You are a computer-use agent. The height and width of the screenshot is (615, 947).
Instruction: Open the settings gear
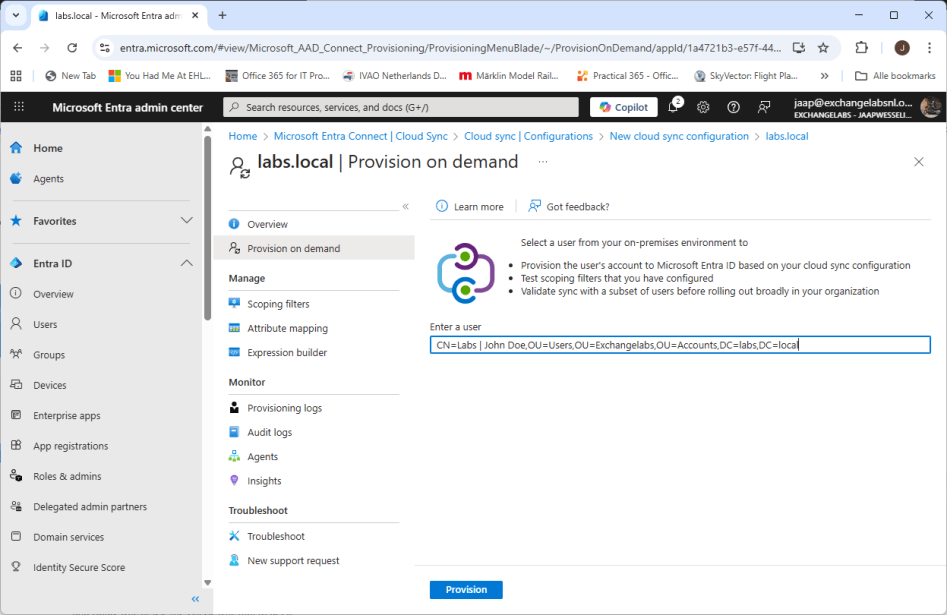pos(702,106)
